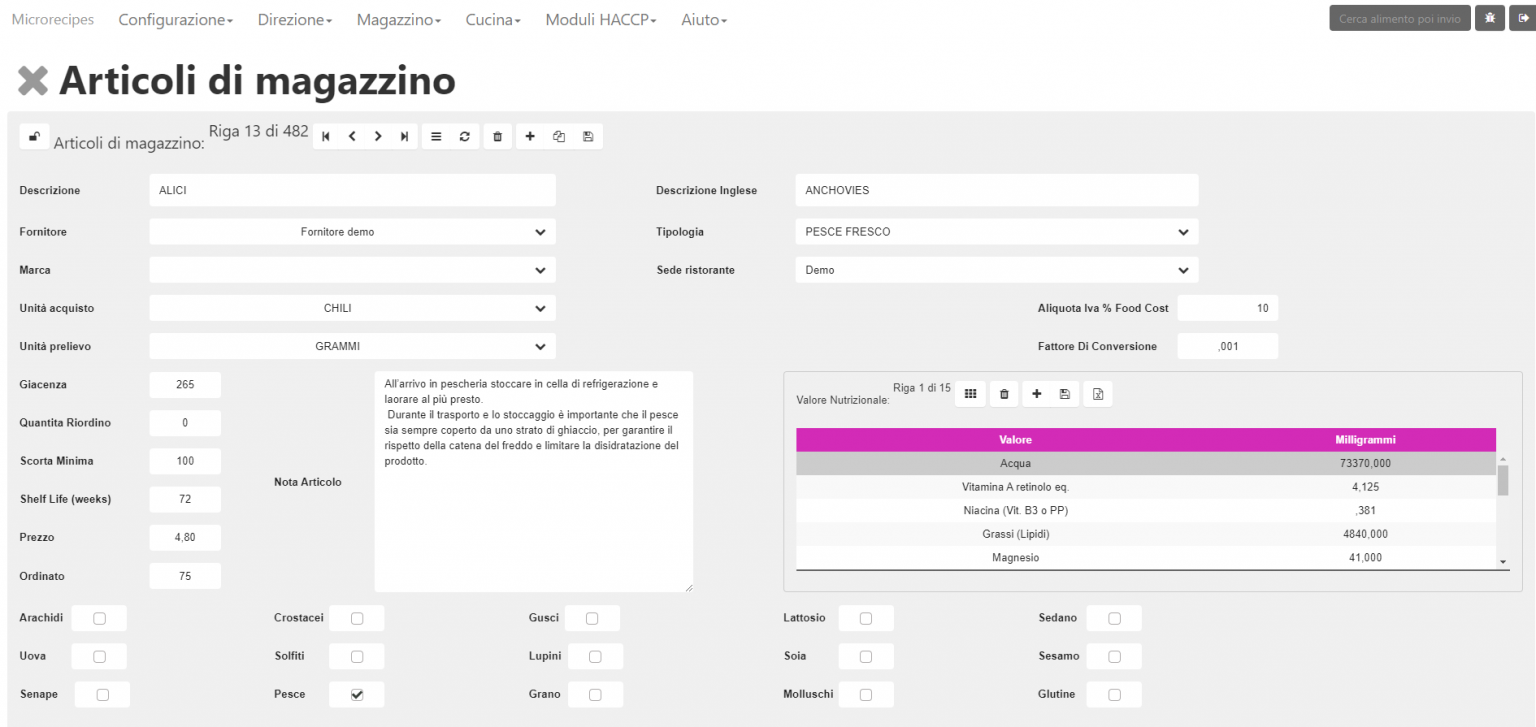Open the Magazzino menu
The width and height of the screenshot is (1536, 727).
pyautogui.click(x=399, y=20)
